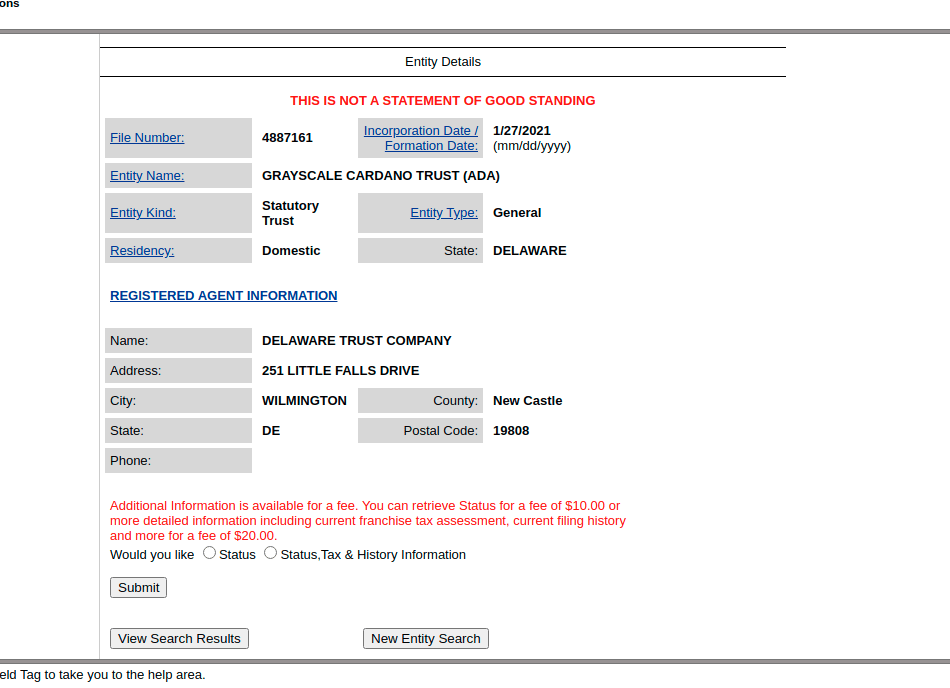The width and height of the screenshot is (950, 688).
Task: Open Registered Agent Information link
Action: [x=224, y=296]
